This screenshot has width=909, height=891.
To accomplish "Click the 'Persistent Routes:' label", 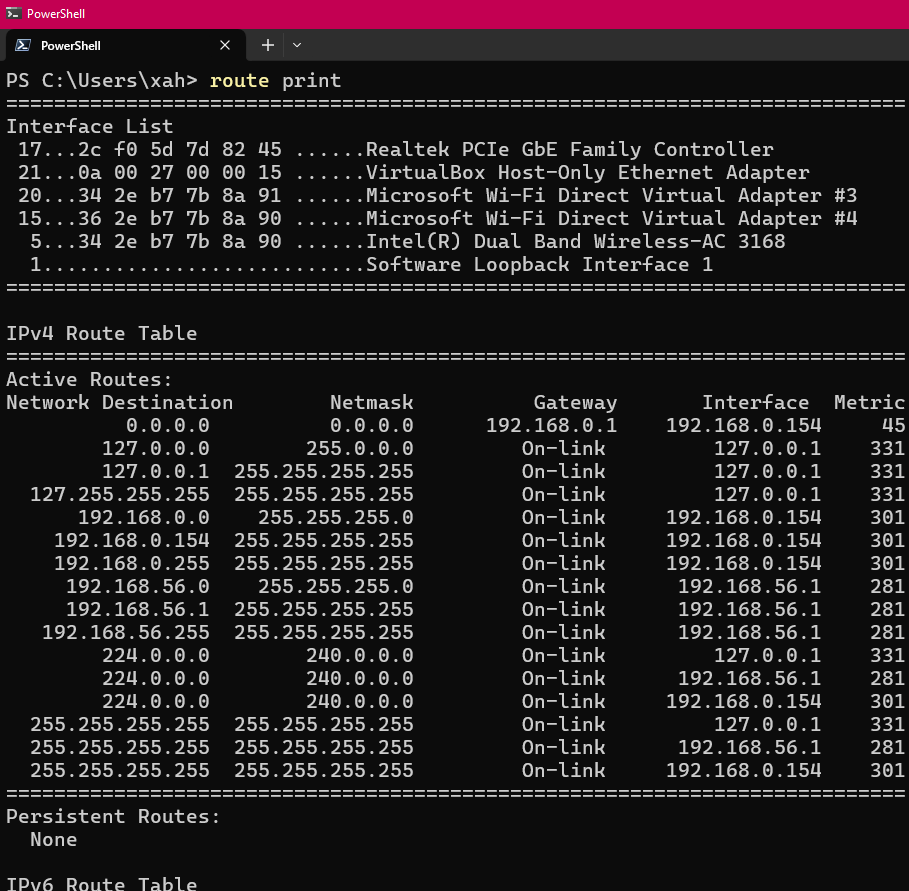I will click(x=113, y=816).
